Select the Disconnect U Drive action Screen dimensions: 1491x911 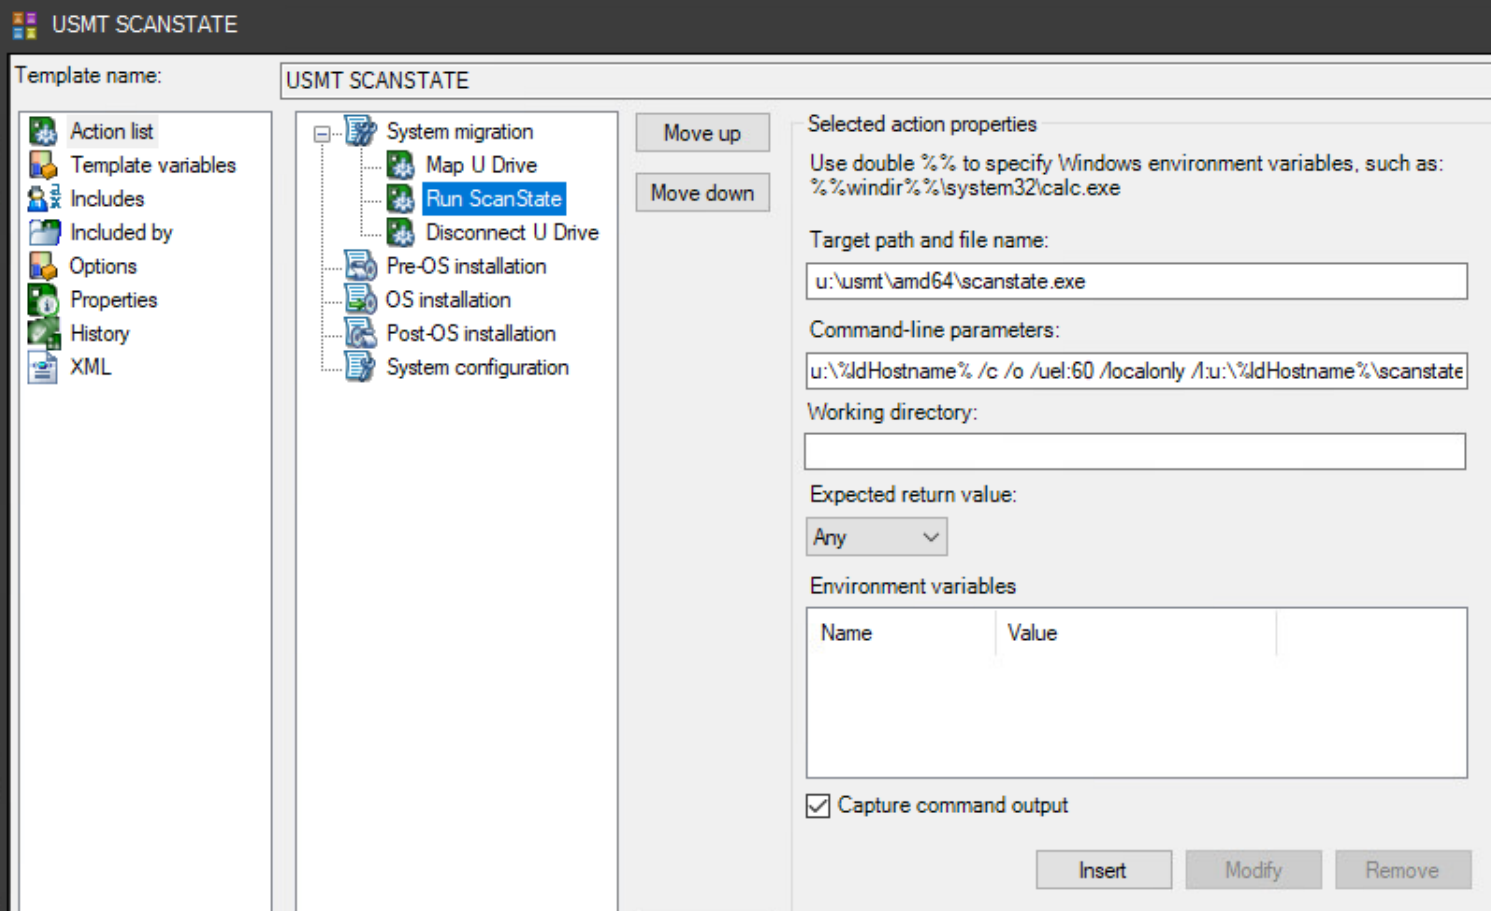[x=512, y=232]
